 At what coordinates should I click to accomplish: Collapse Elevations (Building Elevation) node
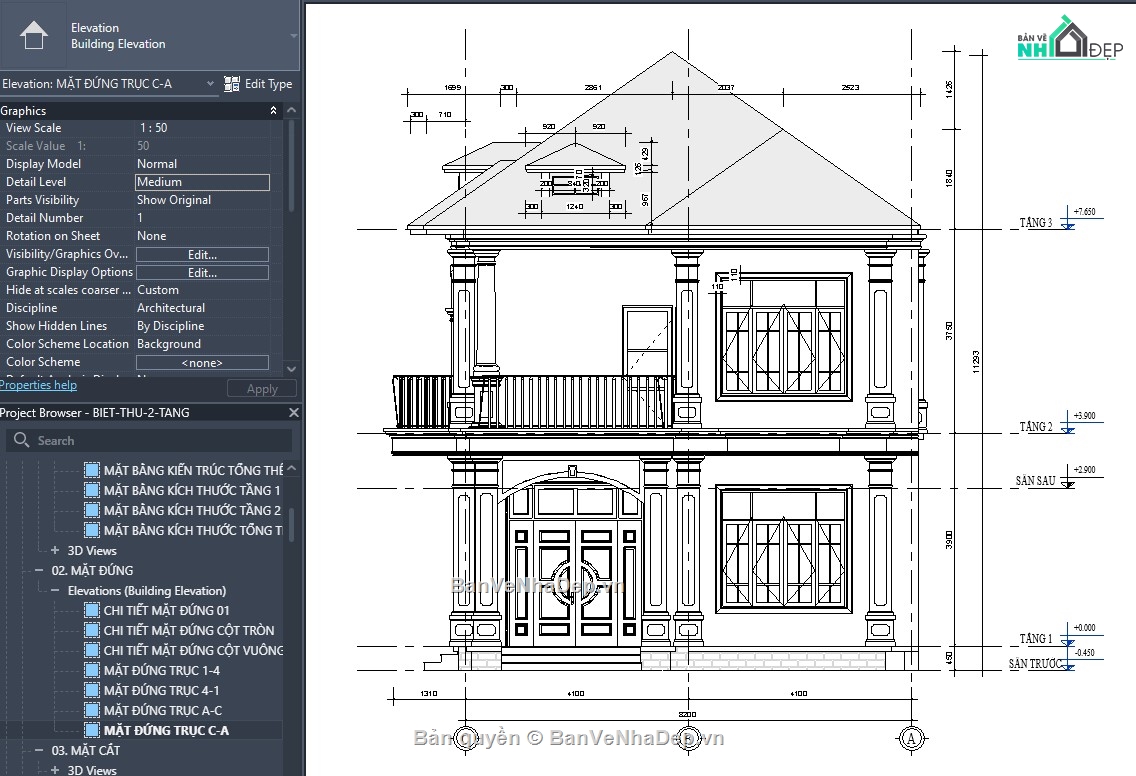click(55, 591)
